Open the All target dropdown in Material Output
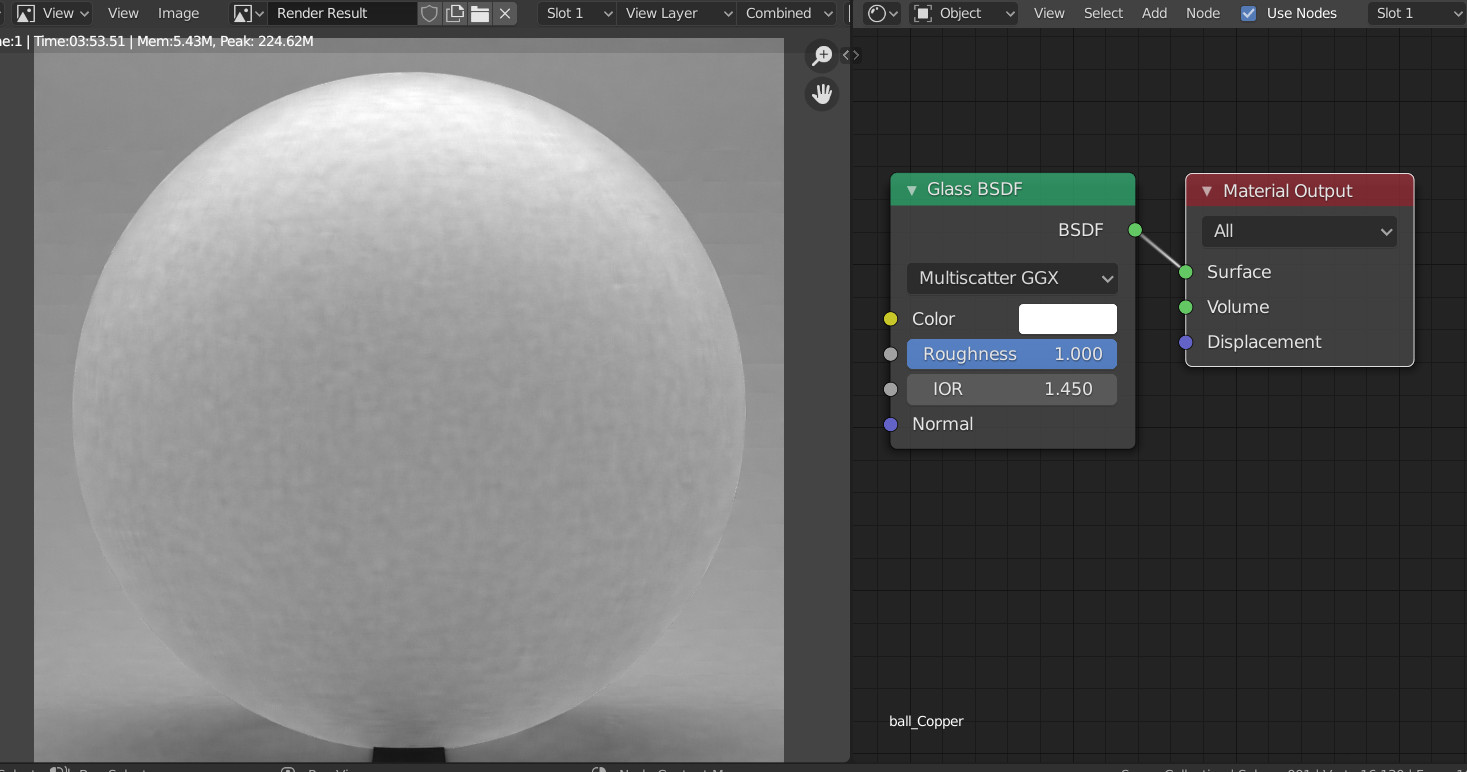The height and width of the screenshot is (772, 1467). click(1299, 231)
